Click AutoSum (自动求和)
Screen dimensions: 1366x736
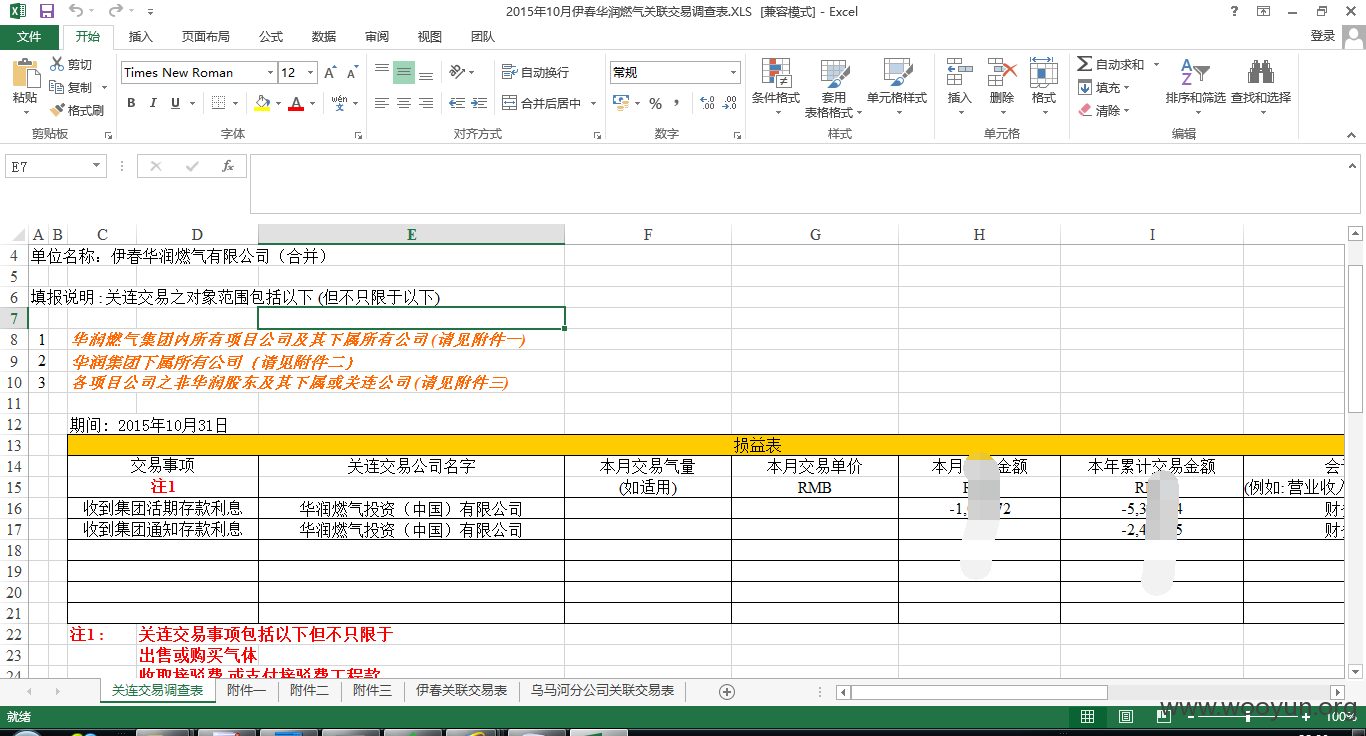pos(1111,65)
